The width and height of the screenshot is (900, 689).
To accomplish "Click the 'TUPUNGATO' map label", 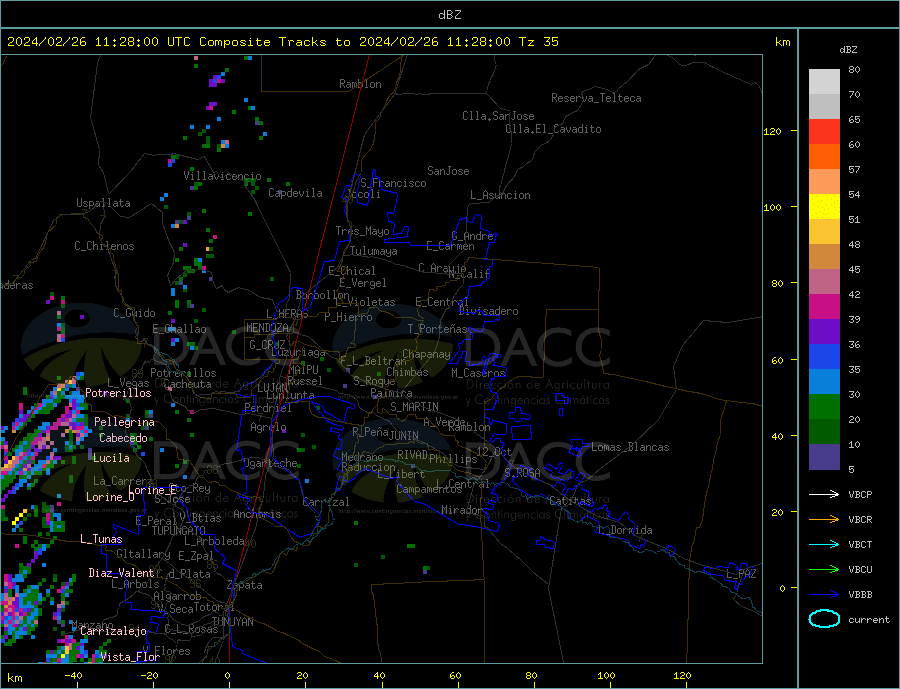I will pyautogui.click(x=179, y=531).
